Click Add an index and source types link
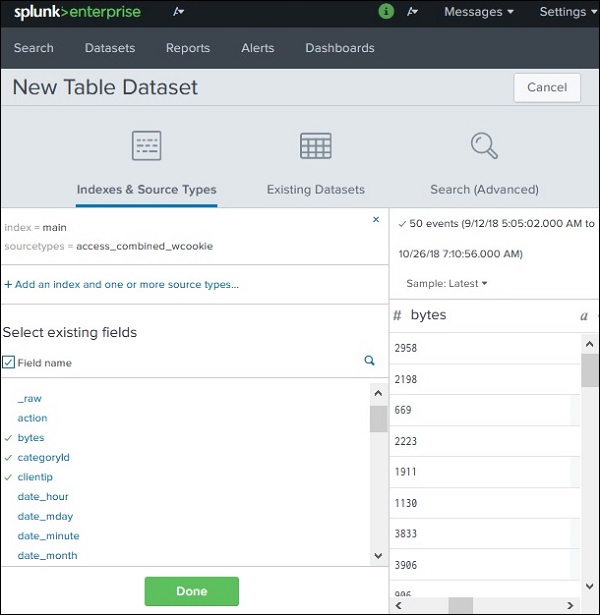This screenshot has height=615, width=600. click(121, 284)
